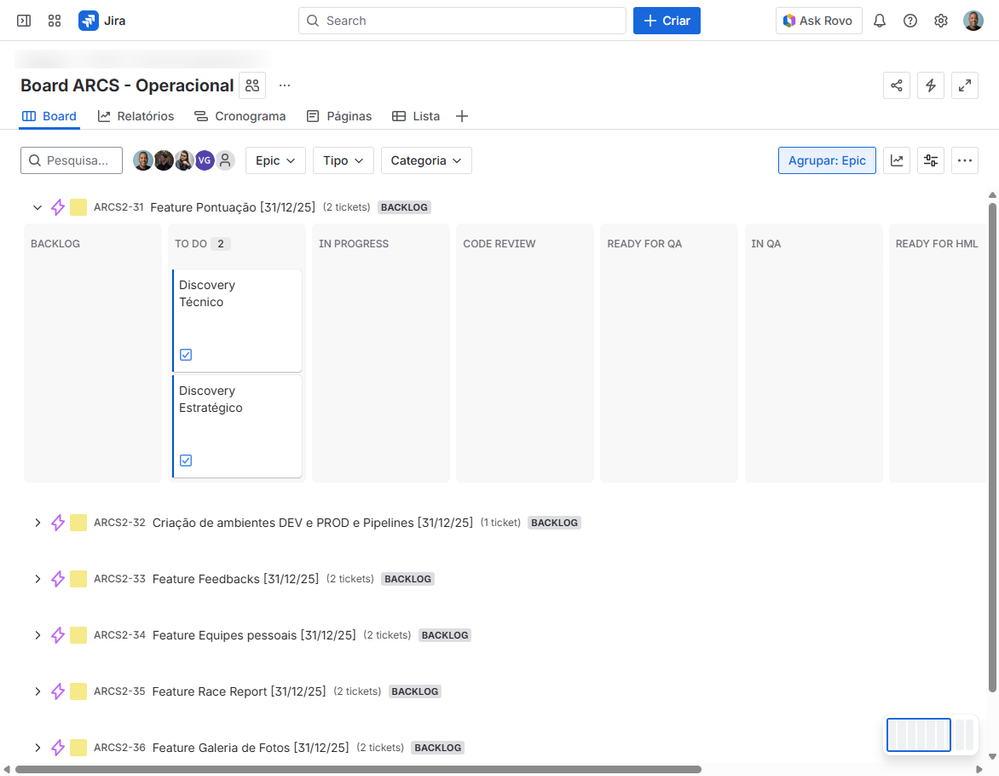Open notifications bell icon

[879, 20]
